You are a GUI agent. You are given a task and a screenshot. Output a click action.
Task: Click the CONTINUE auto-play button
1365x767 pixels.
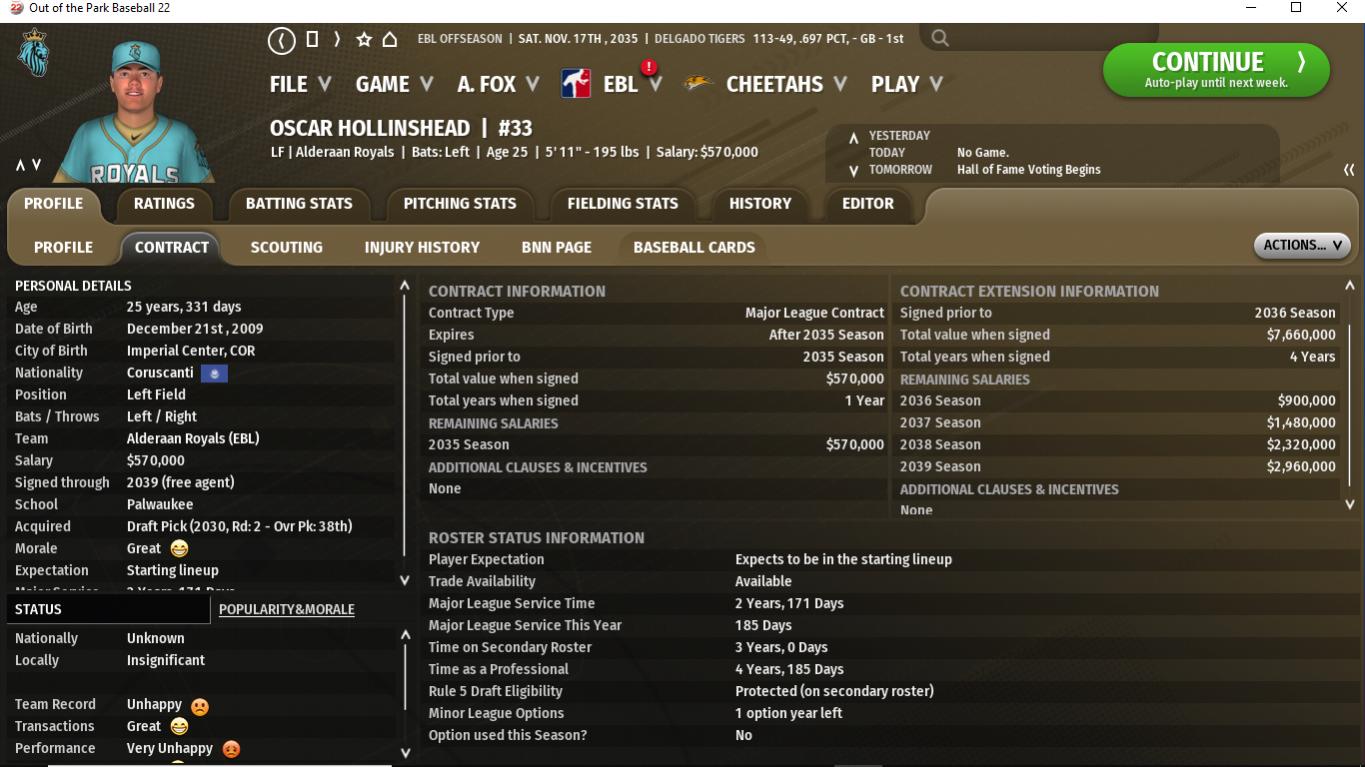[x=1216, y=70]
